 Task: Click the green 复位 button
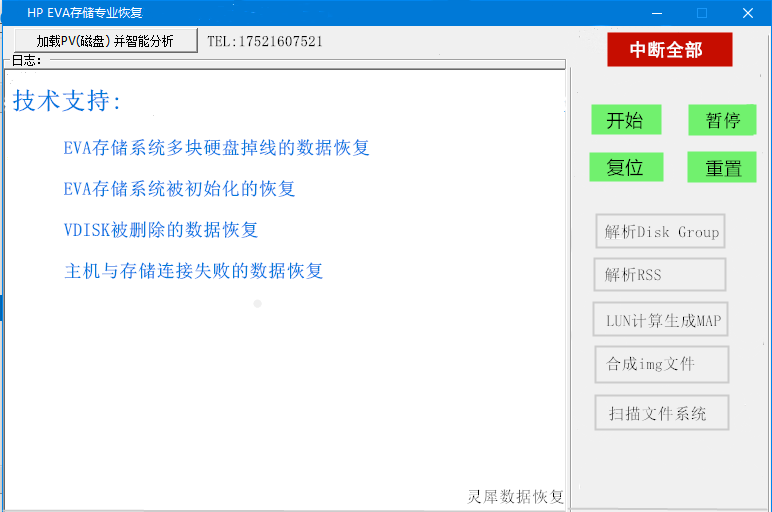point(626,167)
